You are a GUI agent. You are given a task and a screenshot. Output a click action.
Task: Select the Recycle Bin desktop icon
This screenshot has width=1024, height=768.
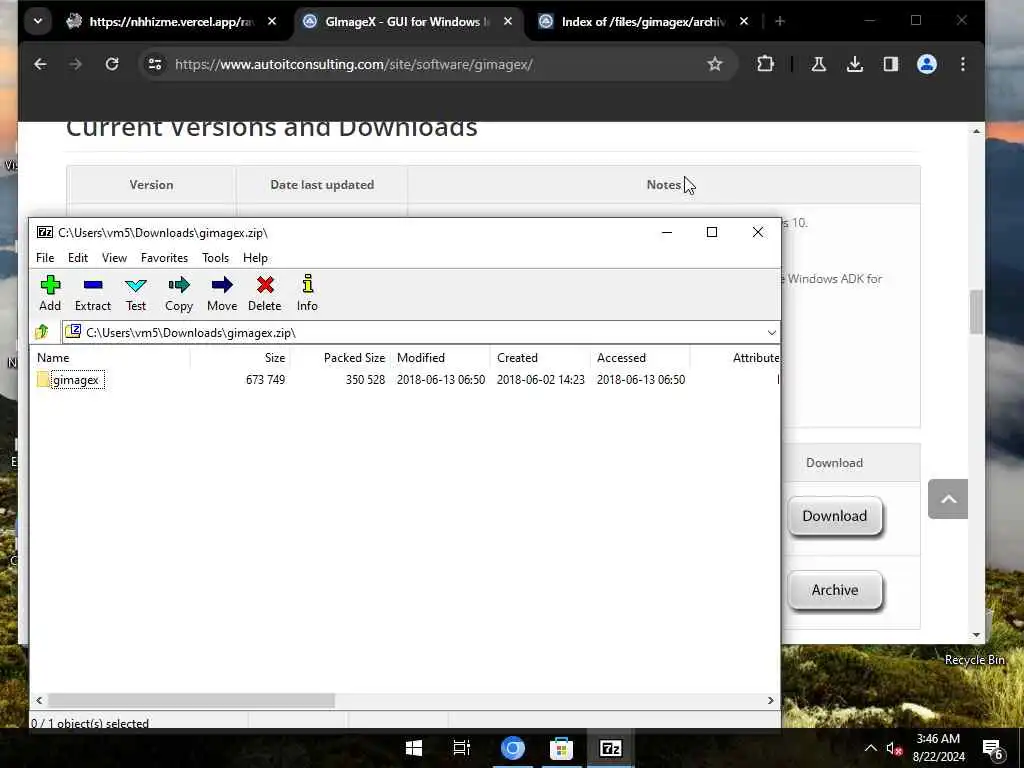pos(974,660)
